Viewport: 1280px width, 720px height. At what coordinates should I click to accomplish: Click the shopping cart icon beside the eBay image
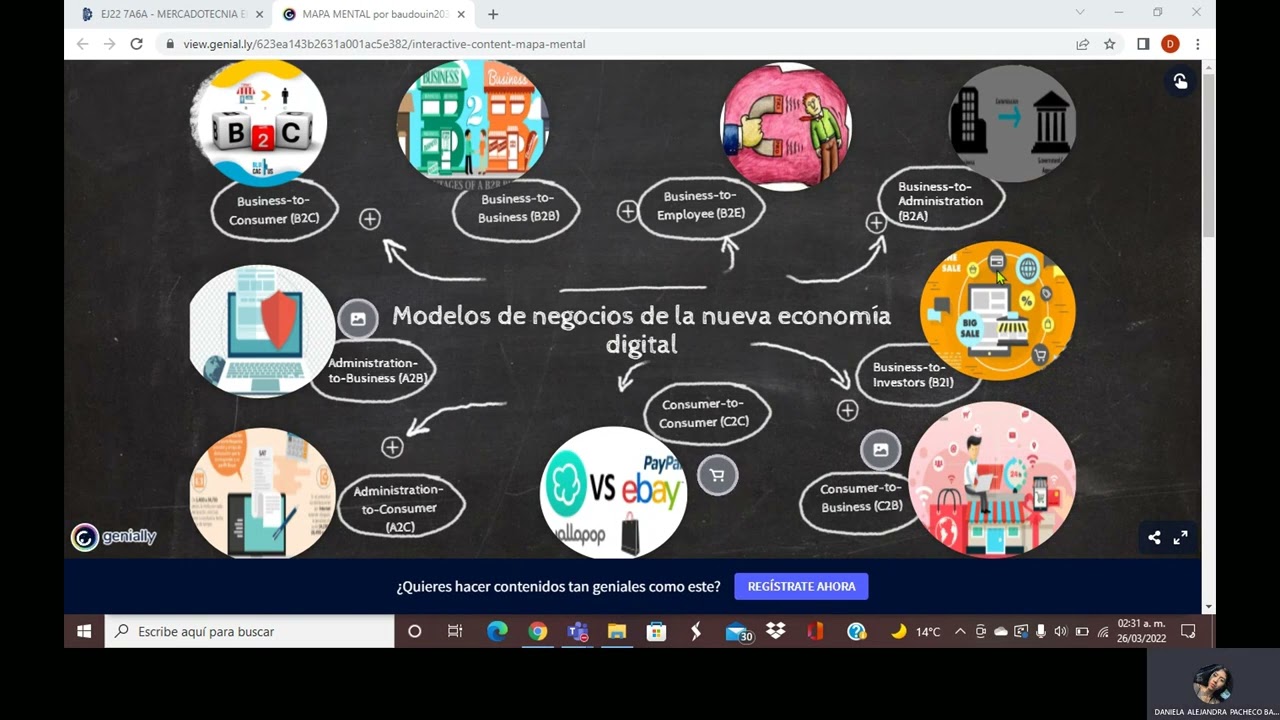pyautogui.click(x=717, y=475)
